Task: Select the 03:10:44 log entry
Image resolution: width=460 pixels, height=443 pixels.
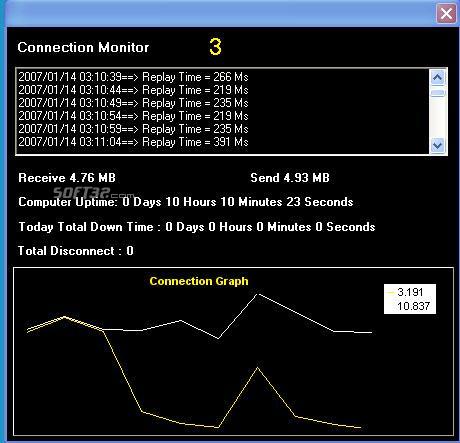Action: [133, 90]
